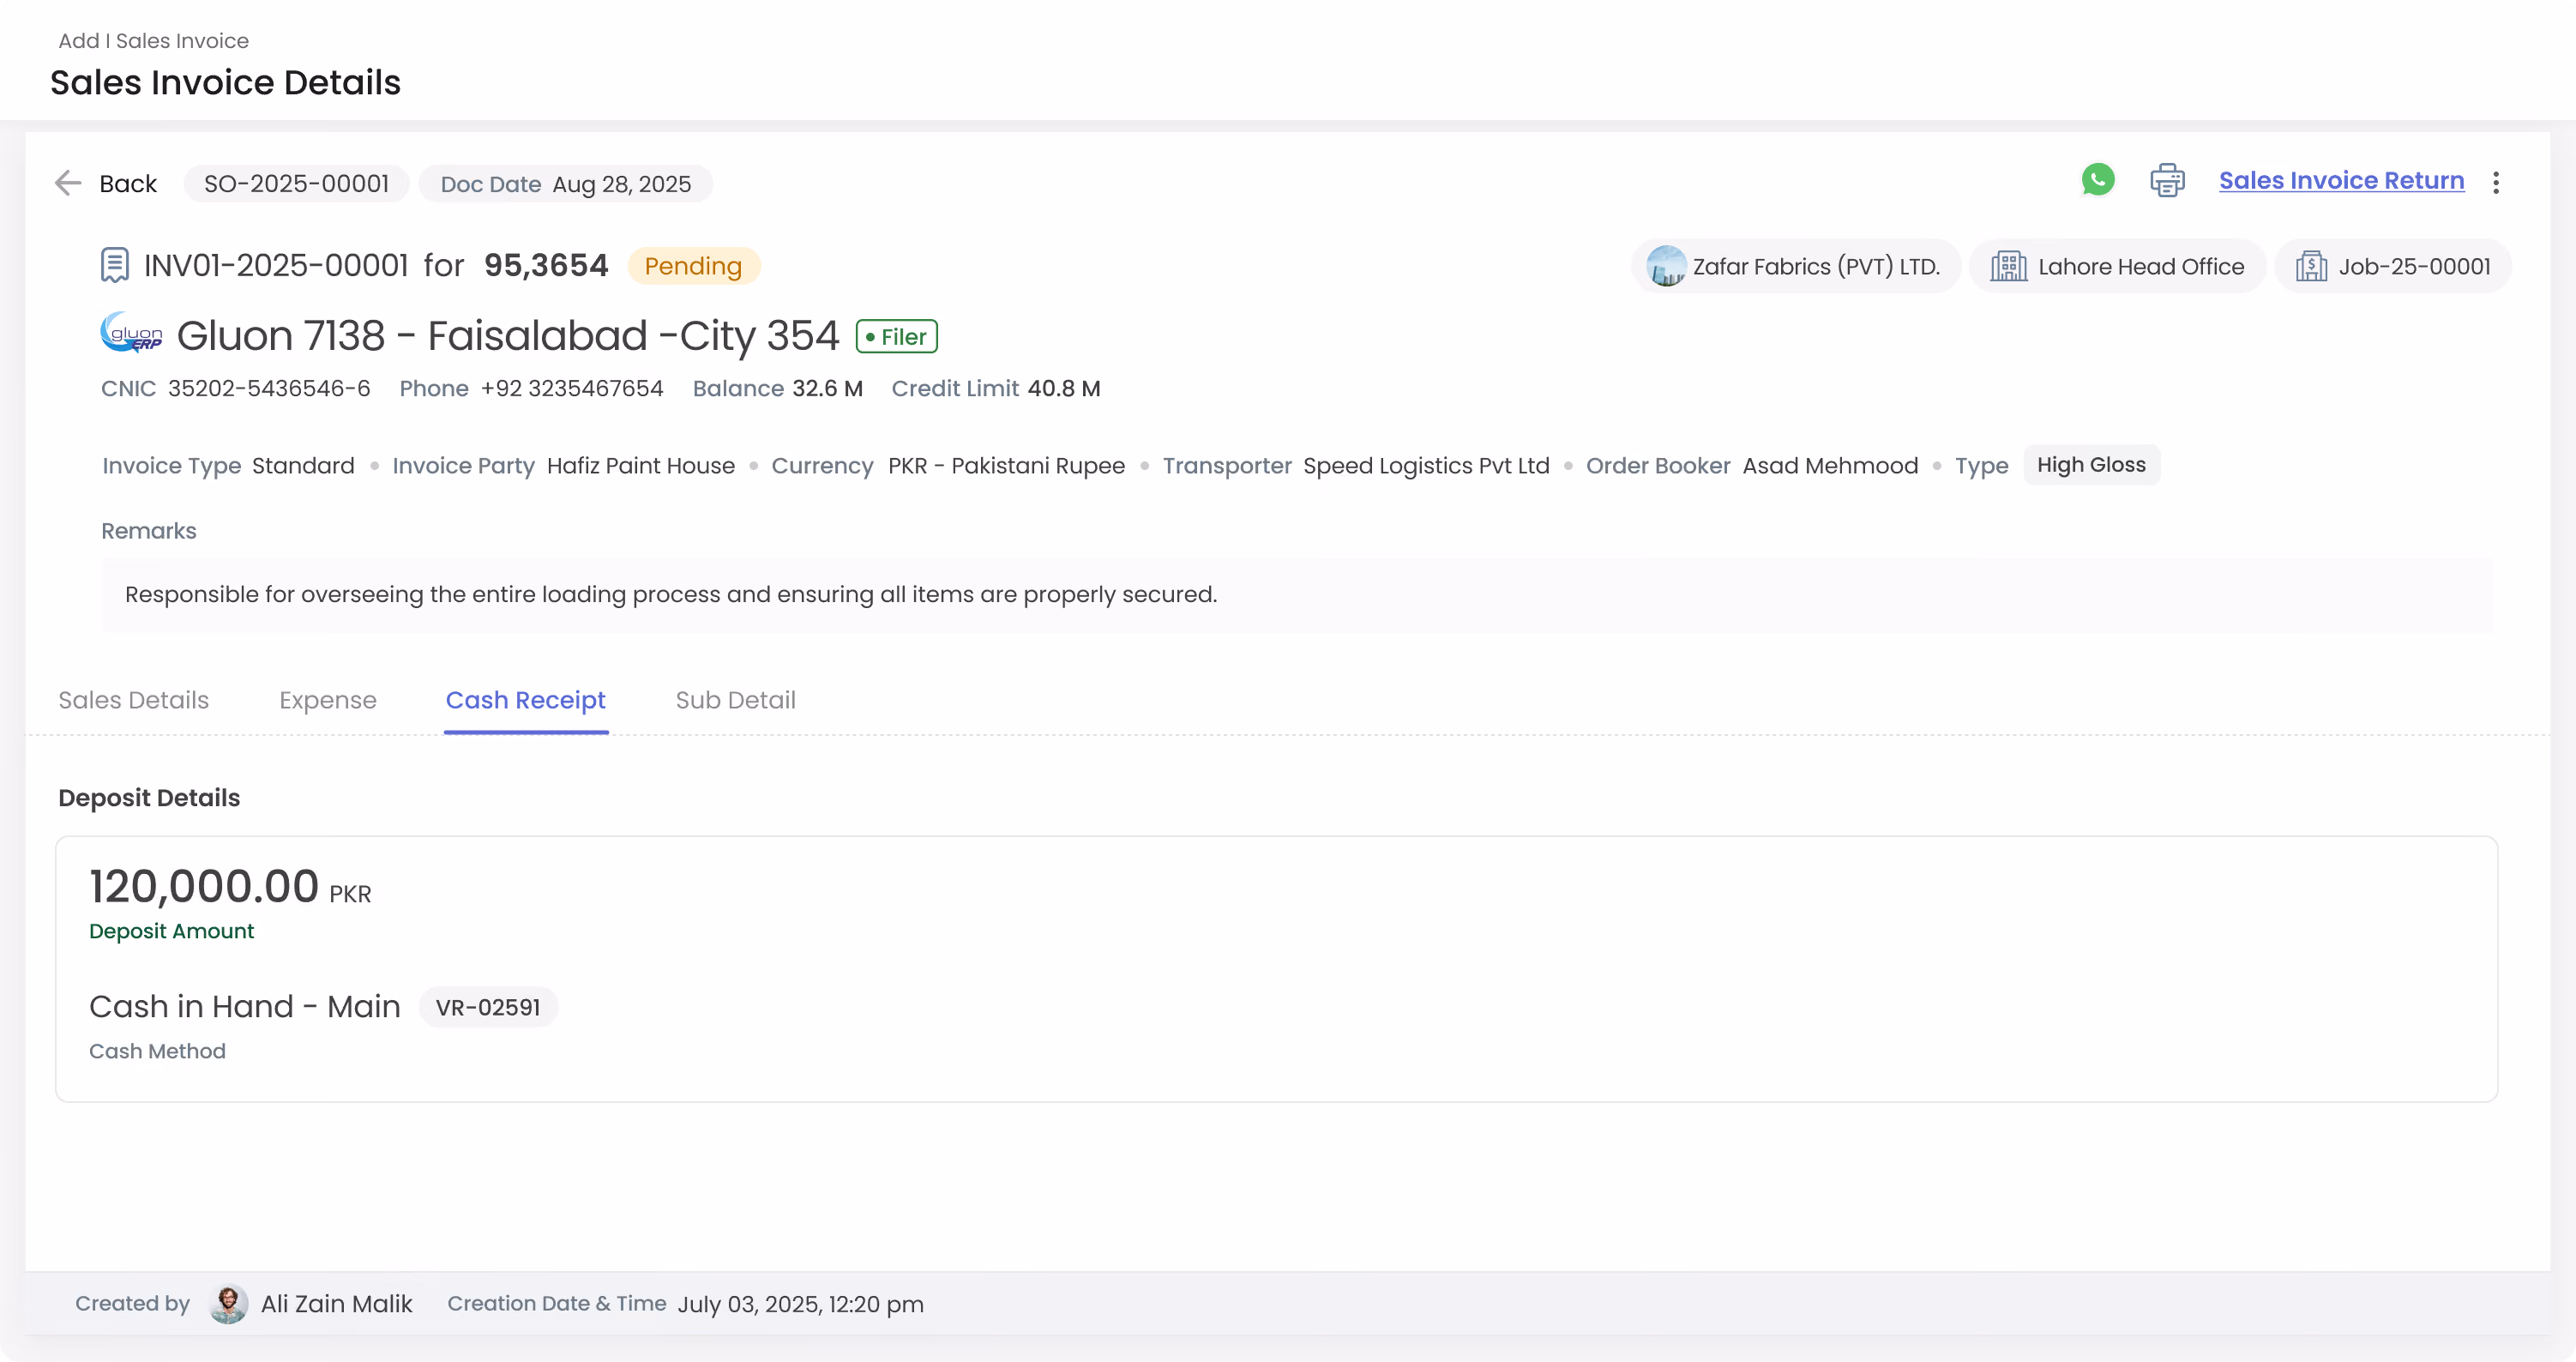
Task: Switch to the Sales Details tab
Action: point(134,700)
